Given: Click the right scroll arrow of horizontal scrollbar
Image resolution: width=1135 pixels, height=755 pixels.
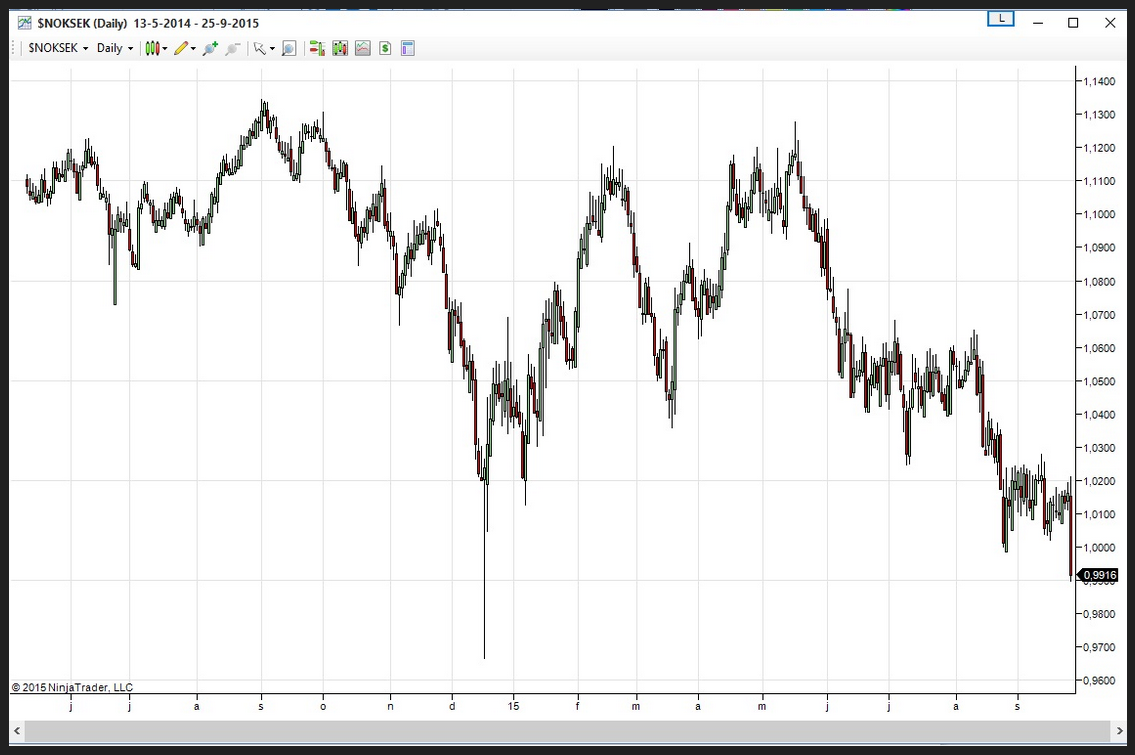Looking at the screenshot, I should pos(1119,731).
